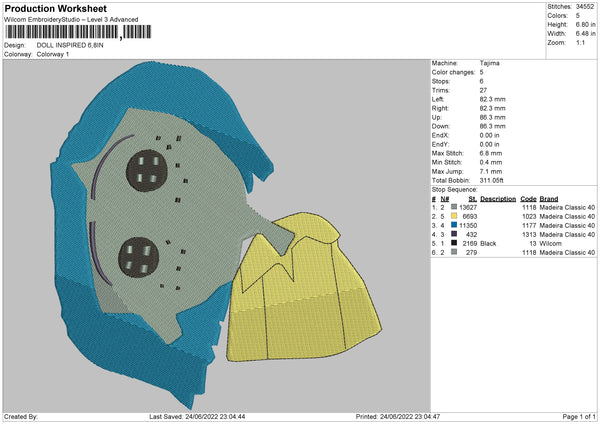Click the embroidered doll design preview
Screen dimensions: 600x424
216,234
